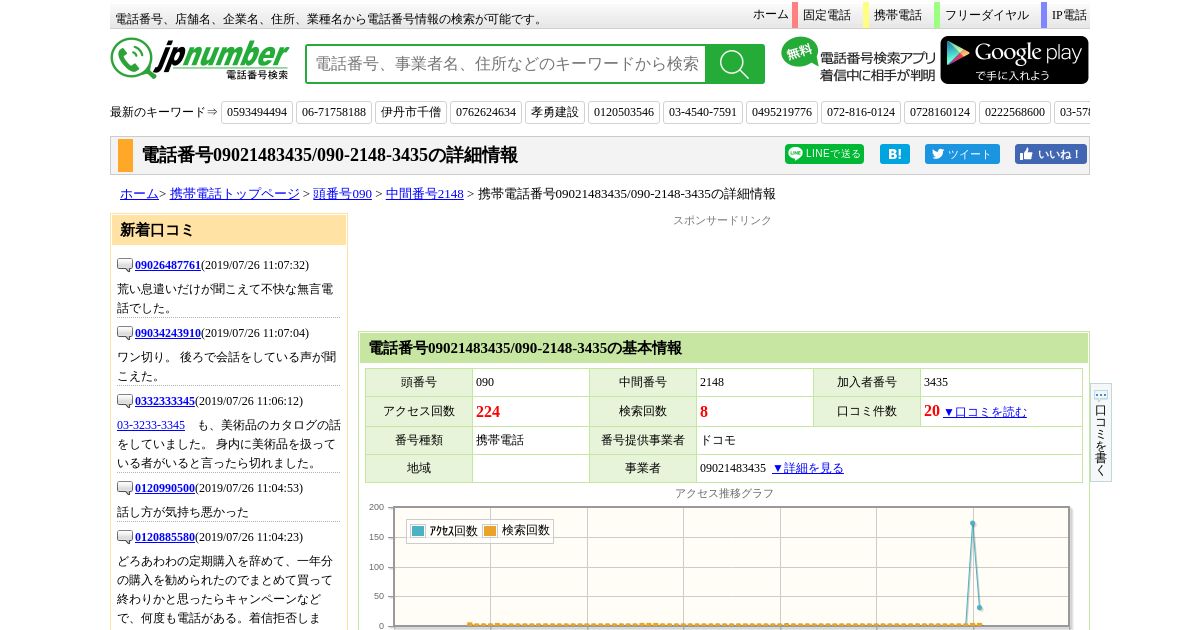Viewport: 1200px width, 630px height.
Task: Click the Hatena bookmark B! button
Action: [x=894, y=154]
